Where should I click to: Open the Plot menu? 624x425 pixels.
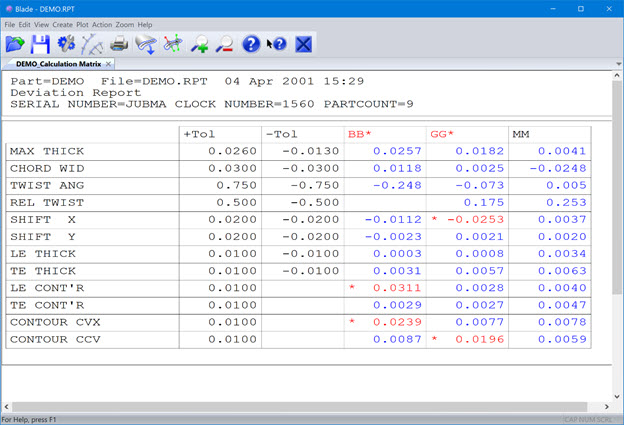coord(83,24)
